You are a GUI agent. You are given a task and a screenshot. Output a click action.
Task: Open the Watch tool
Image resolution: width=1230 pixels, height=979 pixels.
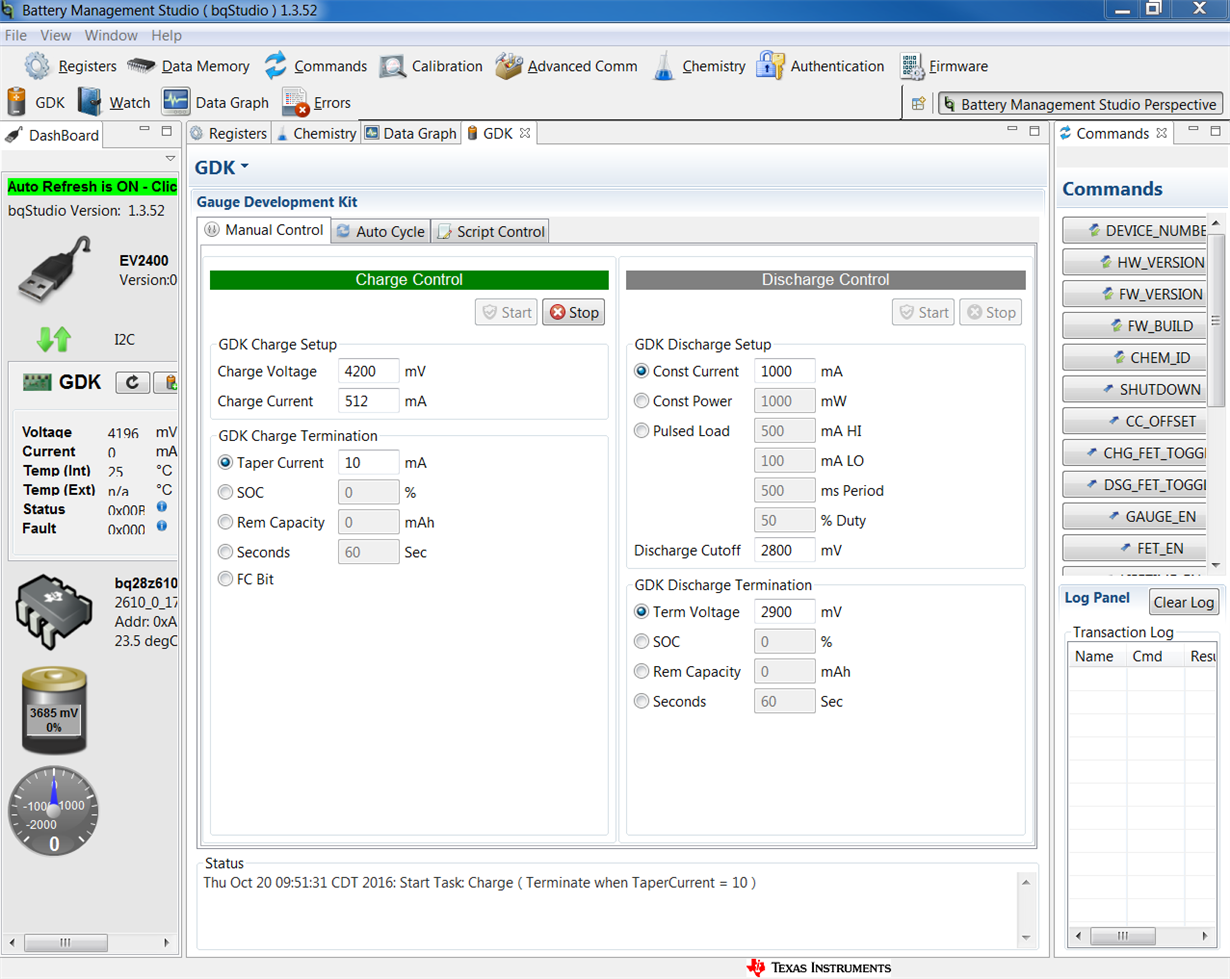(114, 102)
